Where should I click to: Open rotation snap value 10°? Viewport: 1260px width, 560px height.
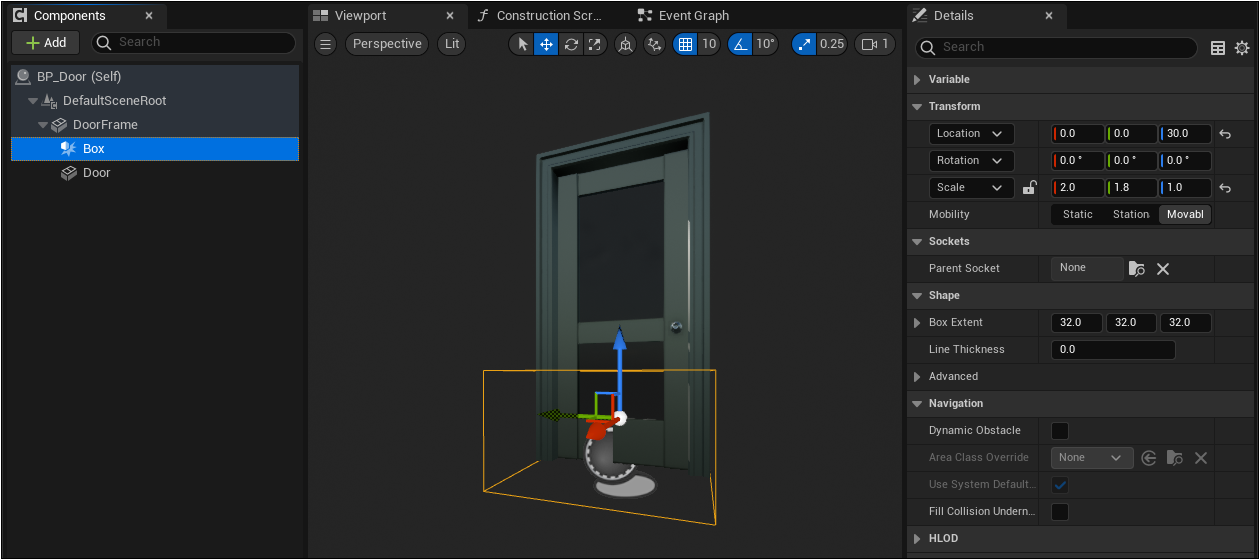(x=766, y=44)
